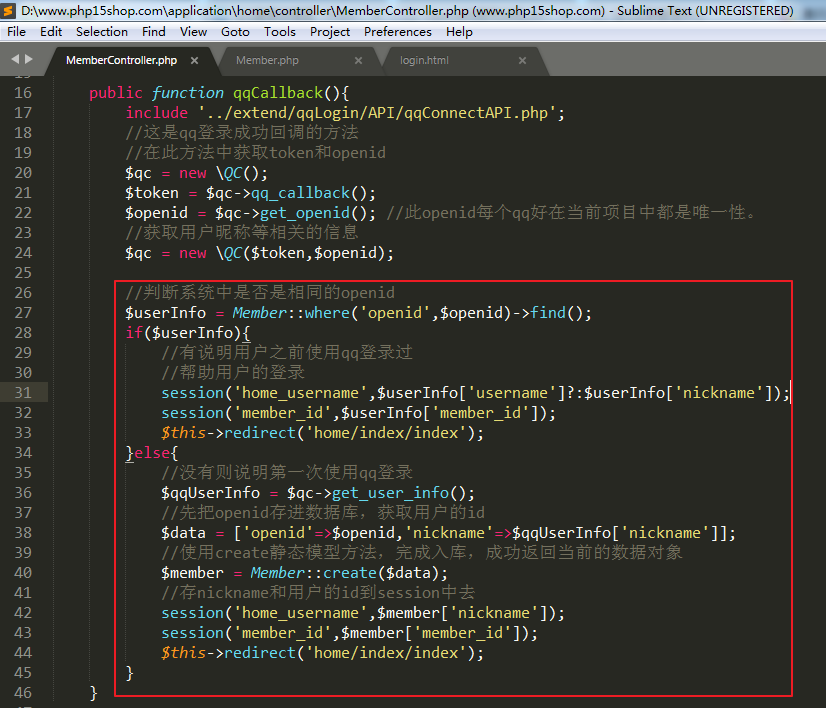The image size is (826, 708).
Task: Click line number 31 in the gutter
Action: 23,393
